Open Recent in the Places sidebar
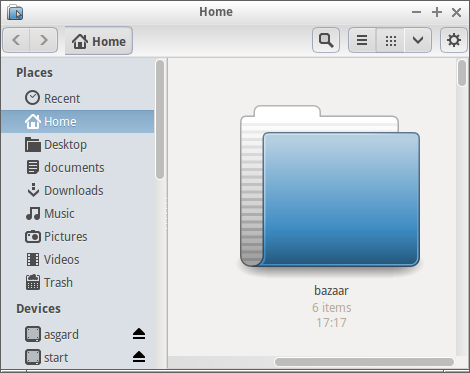Viewport: 470px width, 373px height. click(x=77, y=98)
